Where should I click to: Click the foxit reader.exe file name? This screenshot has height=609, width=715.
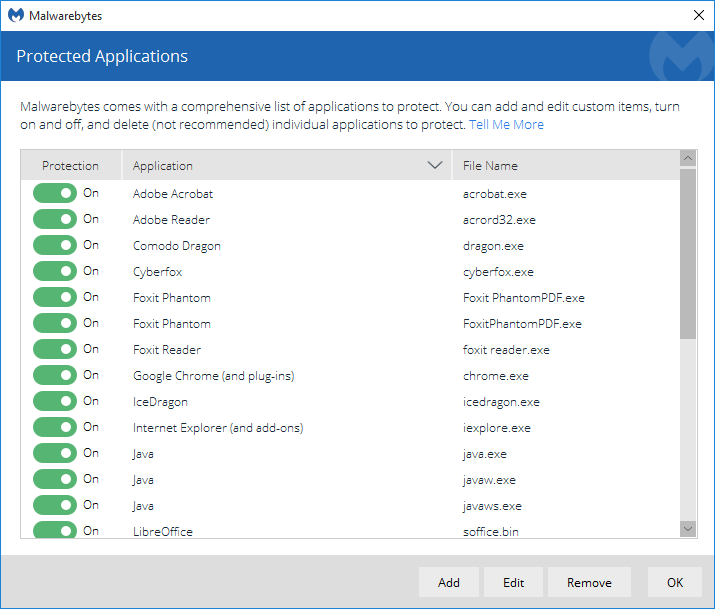coord(506,350)
